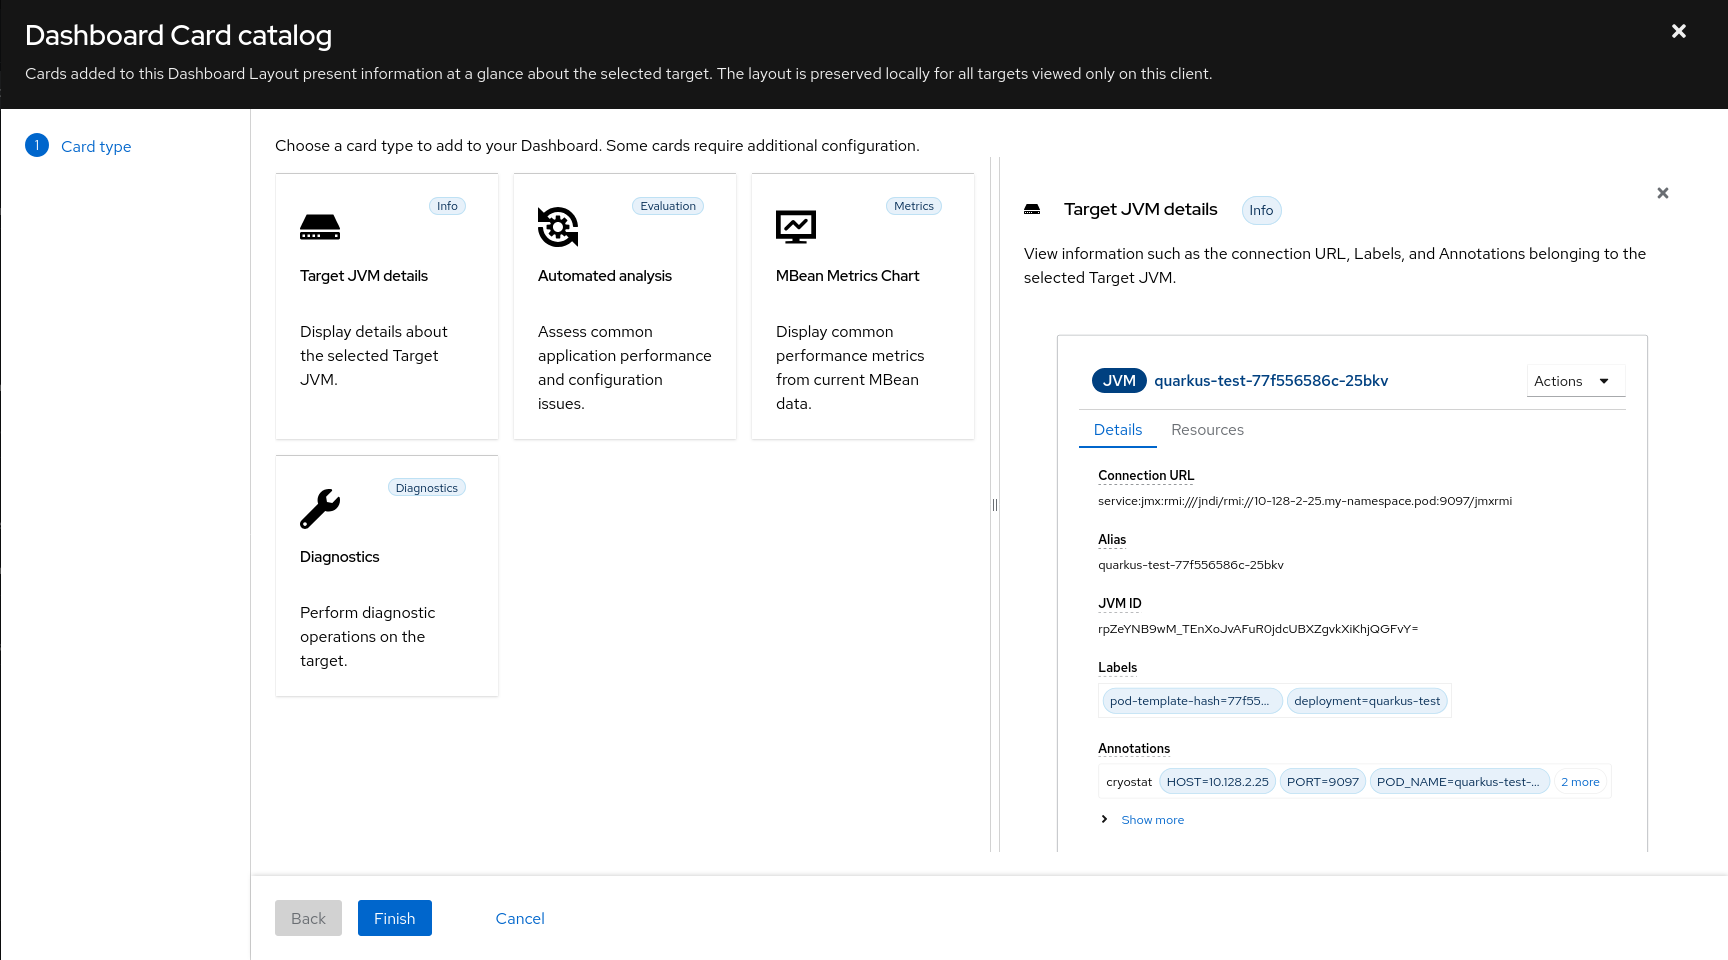Click the server icon in preview header
Screen dimensions: 1728x960
pyautogui.click(x=1032, y=210)
